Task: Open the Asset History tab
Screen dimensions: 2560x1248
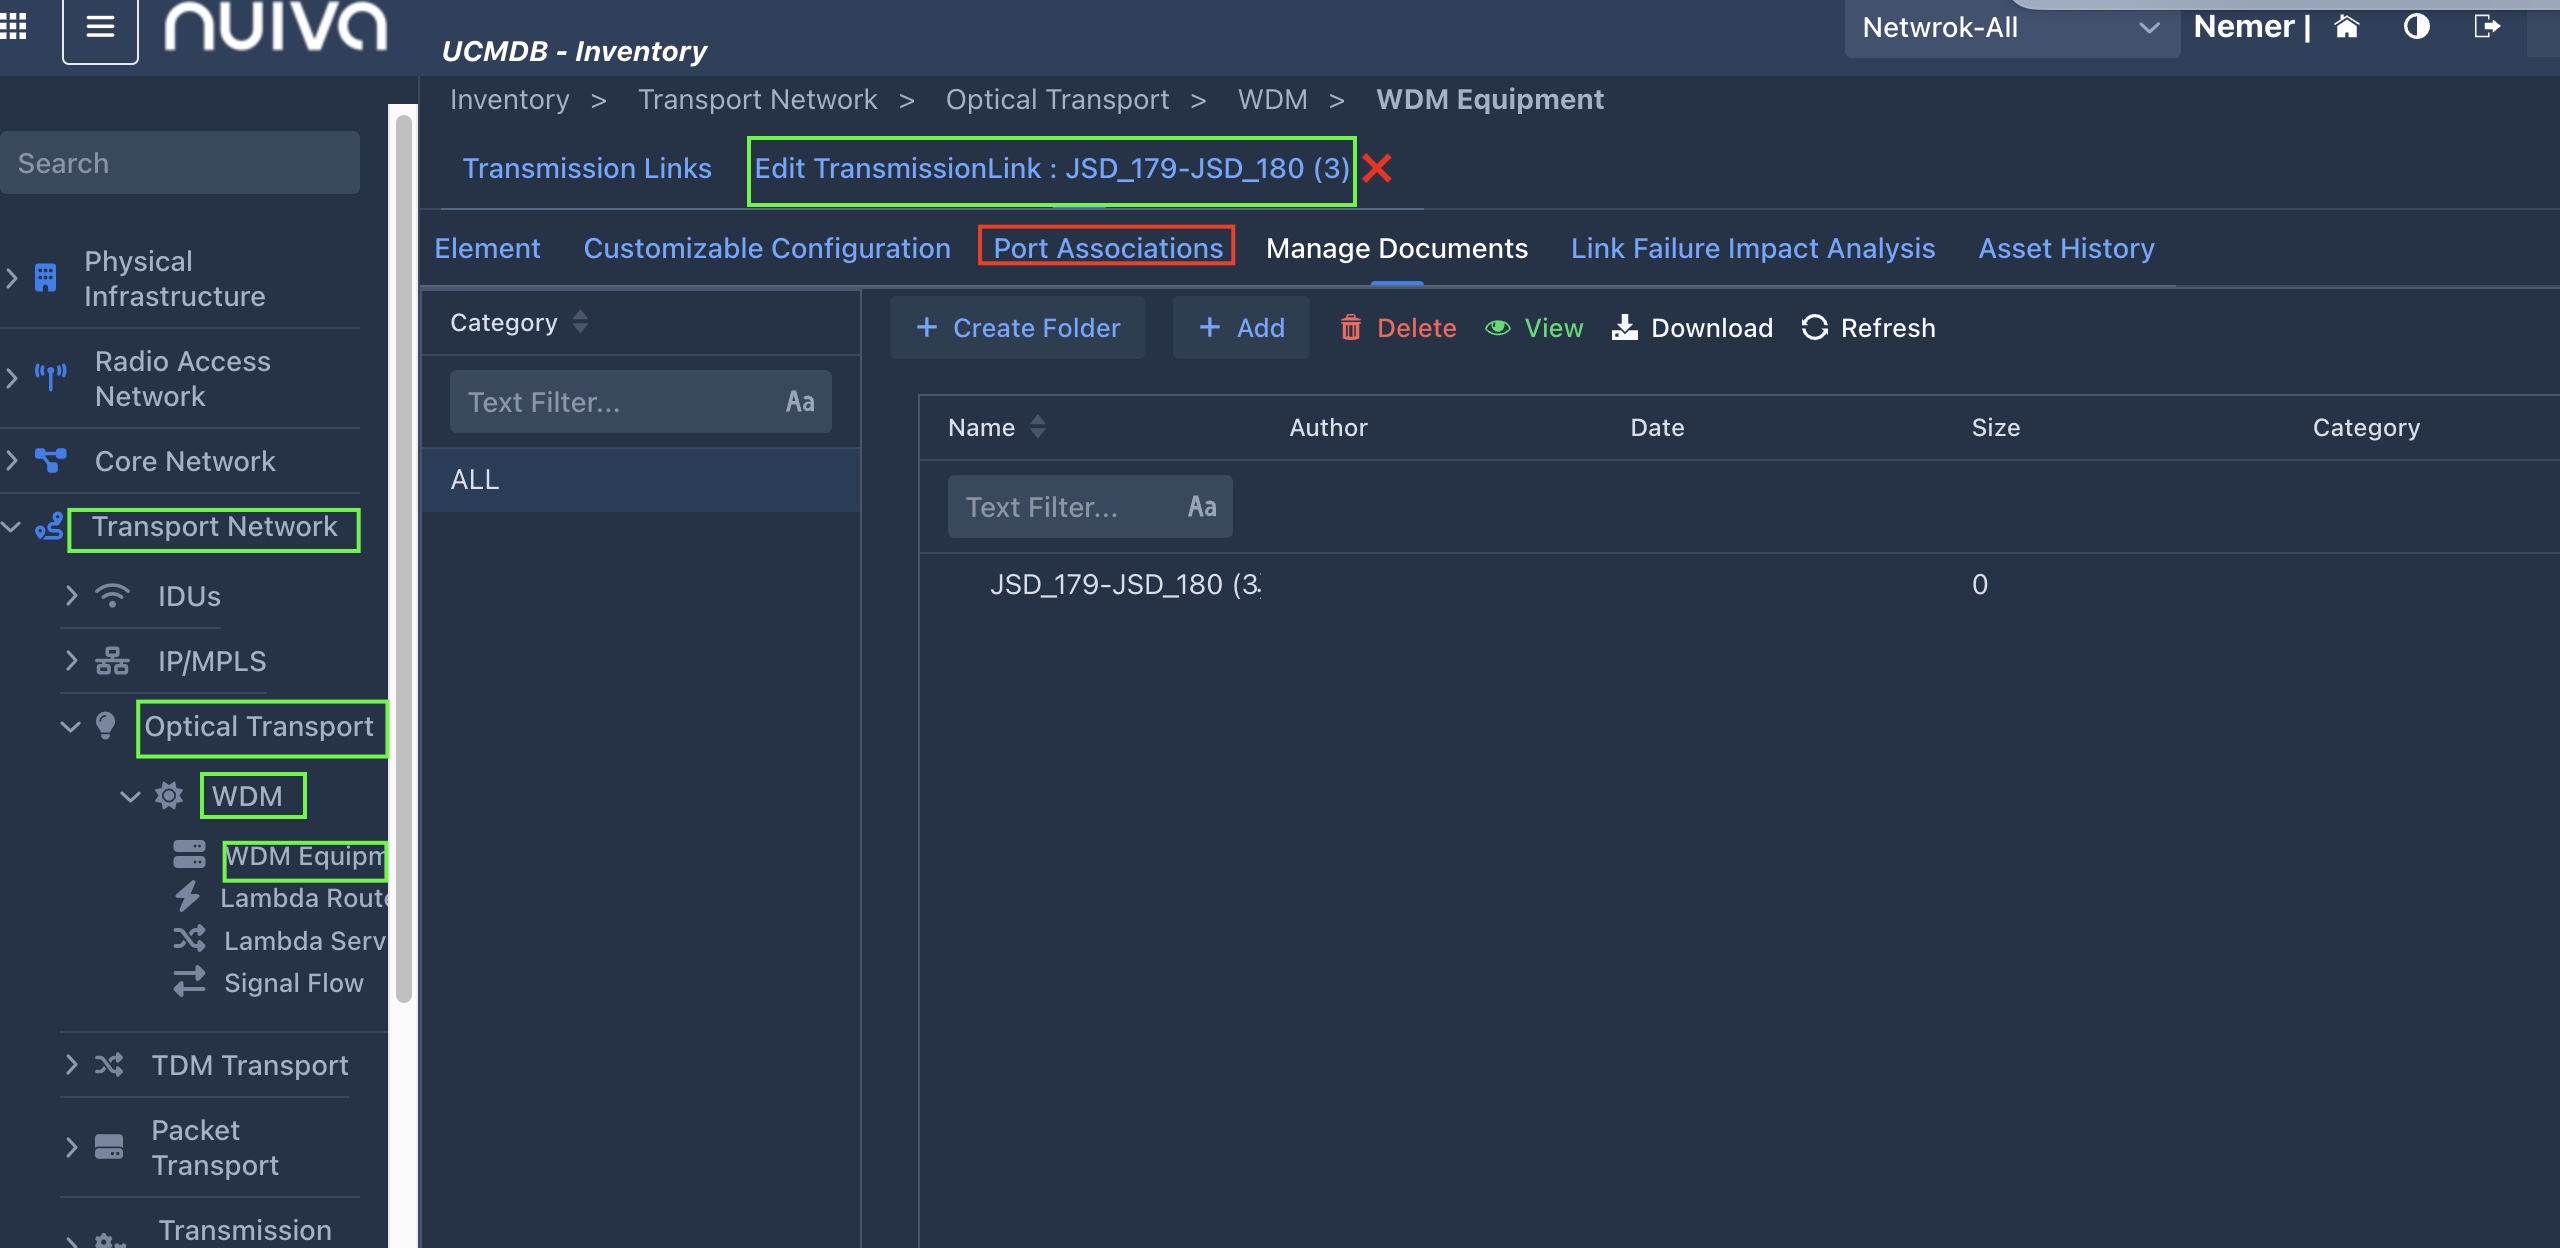Action: pyautogui.click(x=2066, y=248)
